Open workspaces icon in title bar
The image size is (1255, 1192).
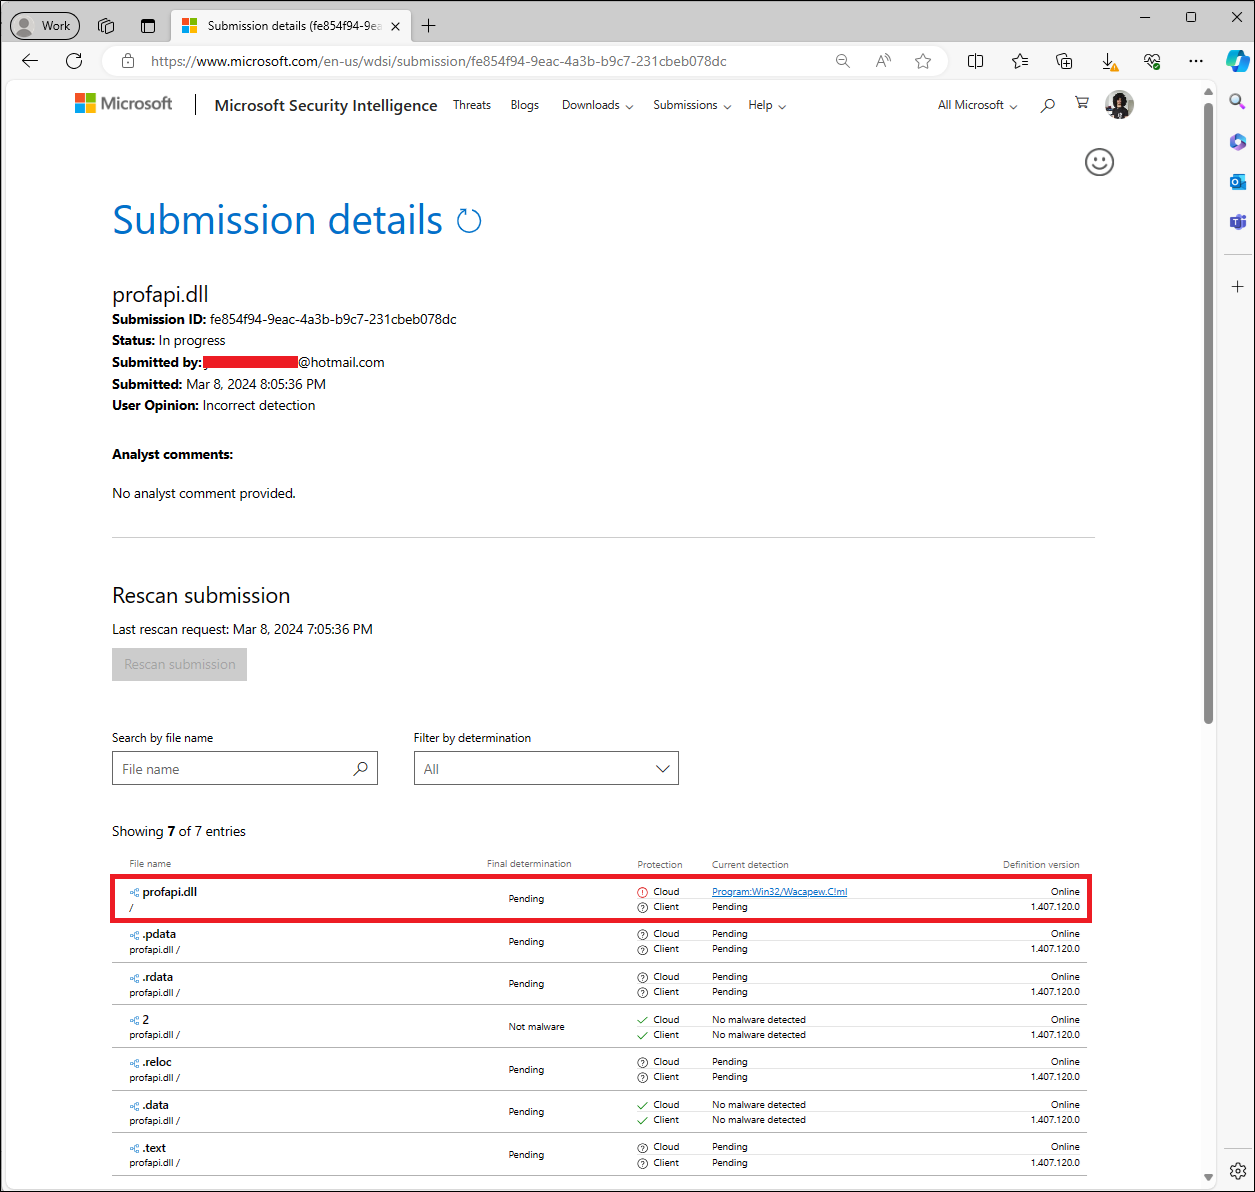coord(106,26)
